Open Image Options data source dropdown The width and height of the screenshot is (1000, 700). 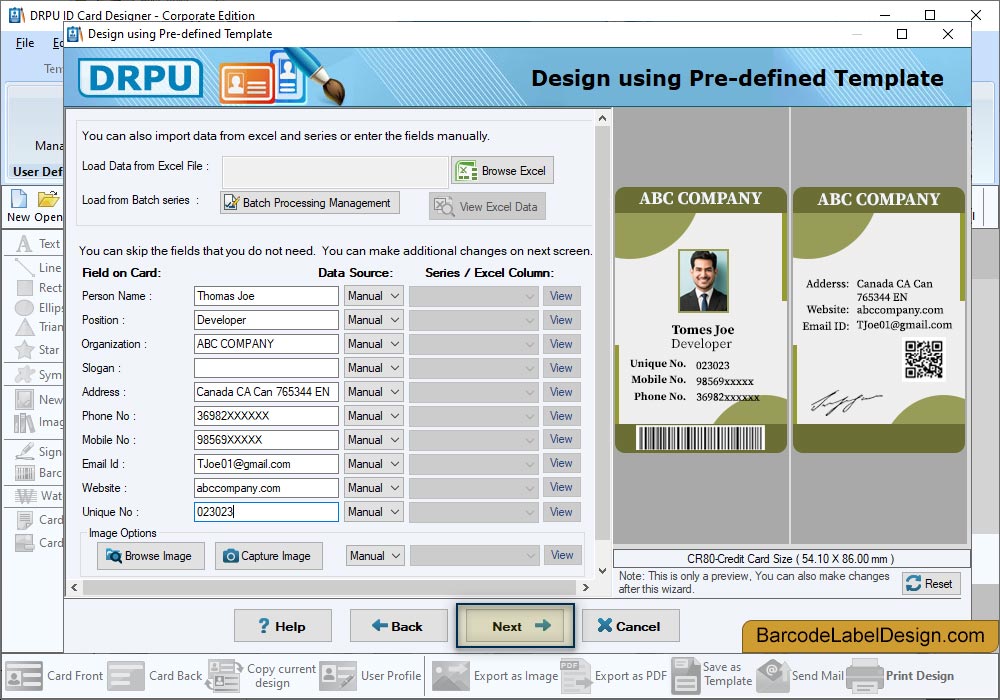pyautogui.click(x=375, y=556)
